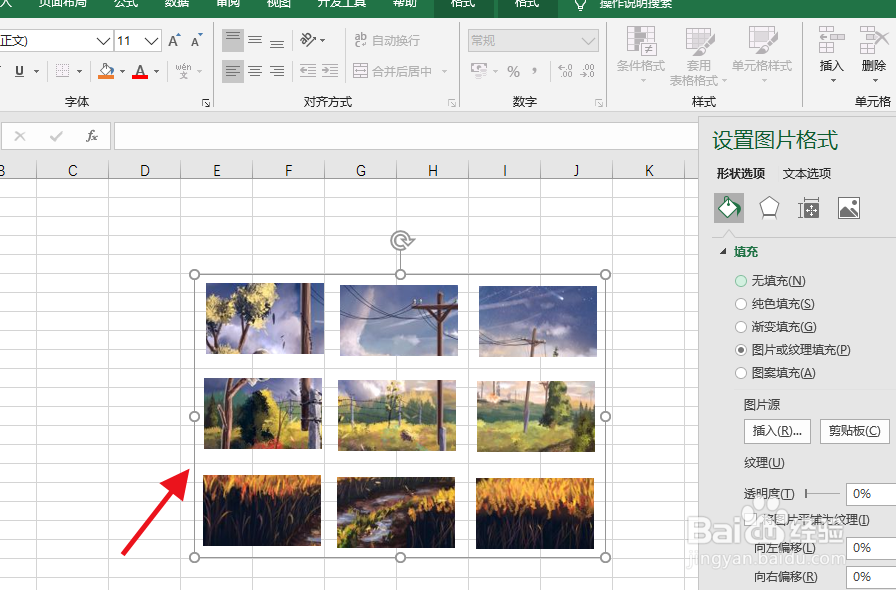
Task: Open the 公式 ribbon tab
Action: click(126, 4)
